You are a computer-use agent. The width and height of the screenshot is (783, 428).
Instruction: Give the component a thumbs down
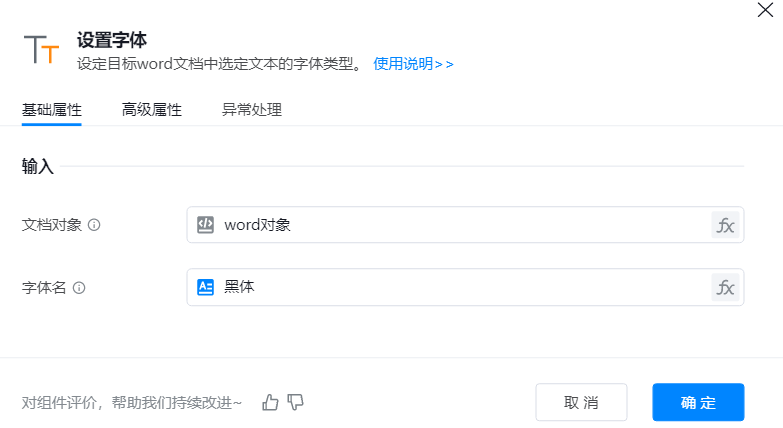295,402
